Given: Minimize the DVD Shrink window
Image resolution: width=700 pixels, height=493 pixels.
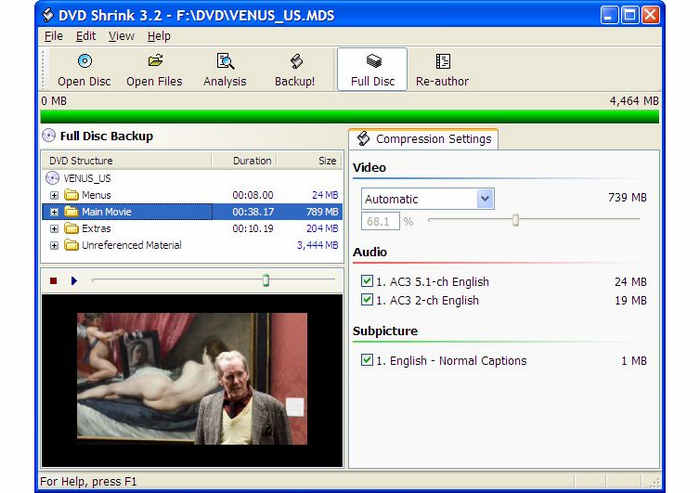Looking at the screenshot, I should point(609,15).
